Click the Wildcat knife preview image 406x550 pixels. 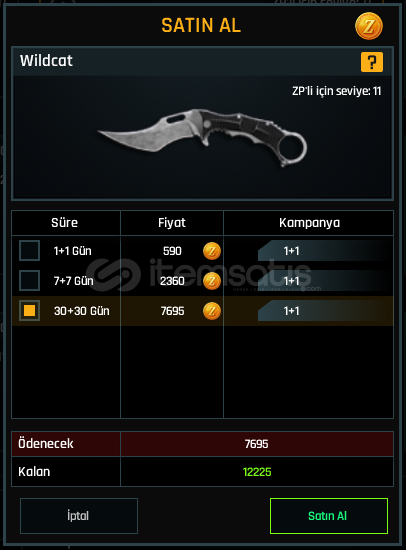point(202,138)
